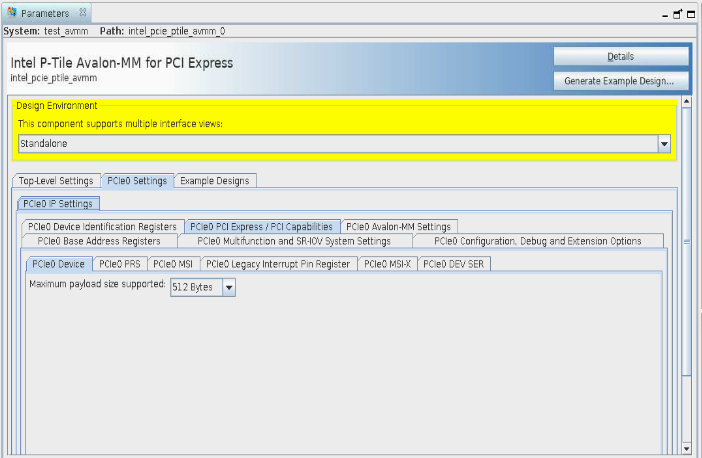Select PCIe0 PCI Express / PCI Capabilities tab
The height and width of the screenshot is (458, 702).
click(x=262, y=227)
